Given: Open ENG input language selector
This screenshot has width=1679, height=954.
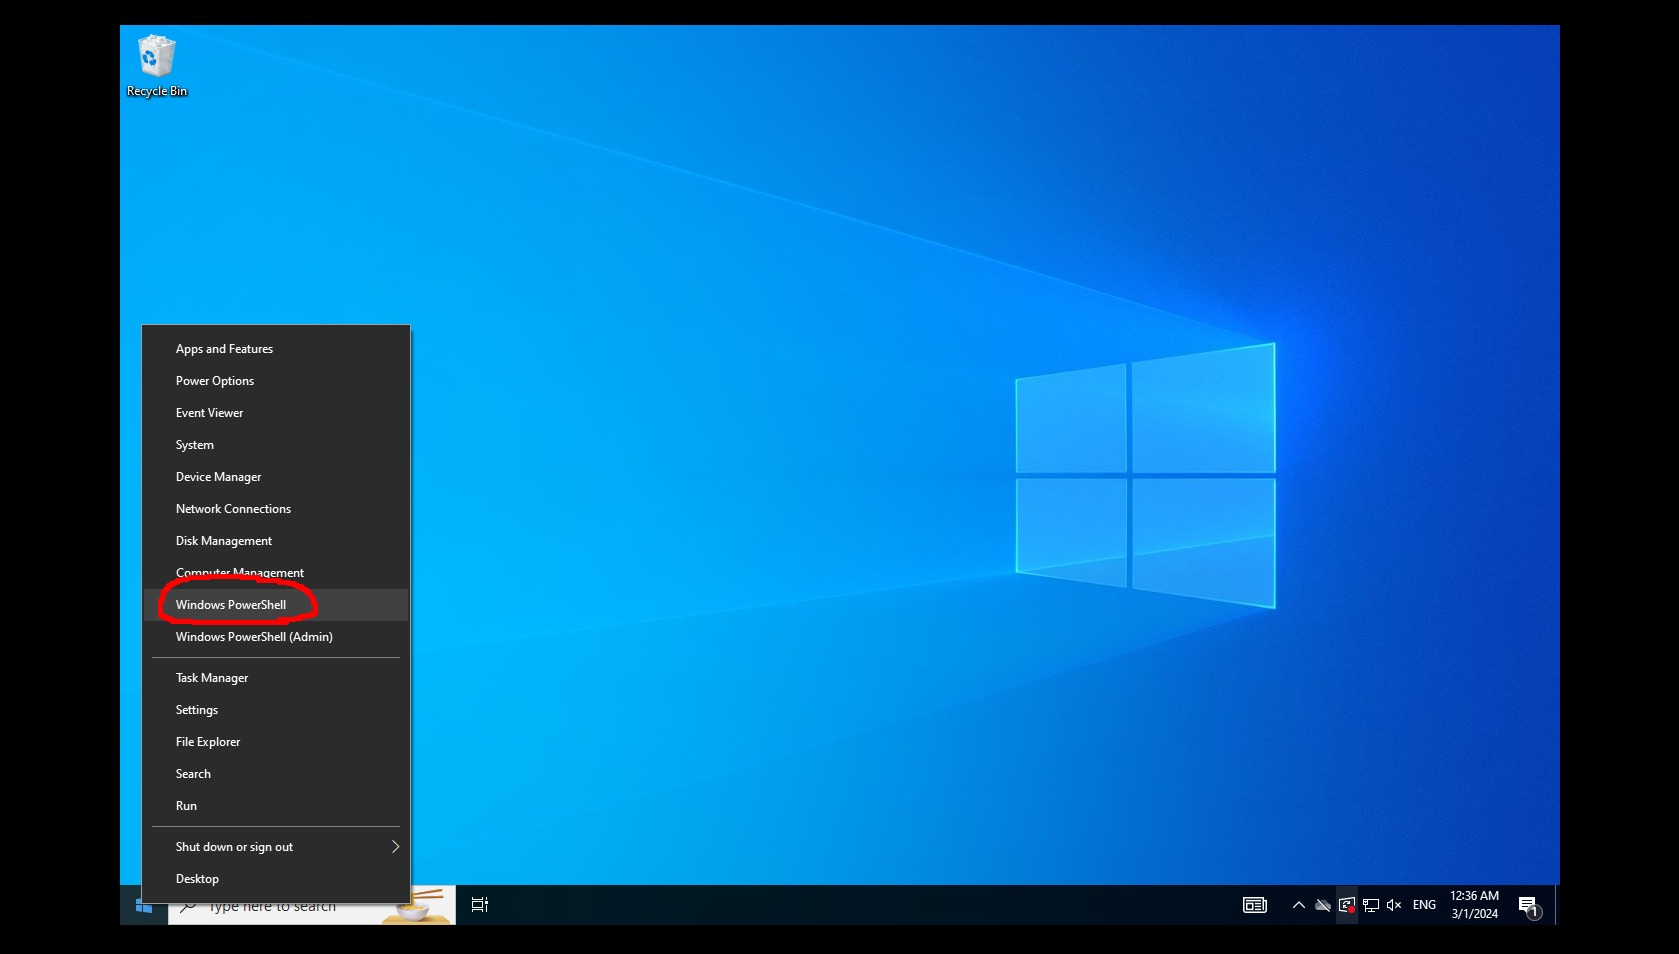Looking at the screenshot, I should click(x=1424, y=905).
